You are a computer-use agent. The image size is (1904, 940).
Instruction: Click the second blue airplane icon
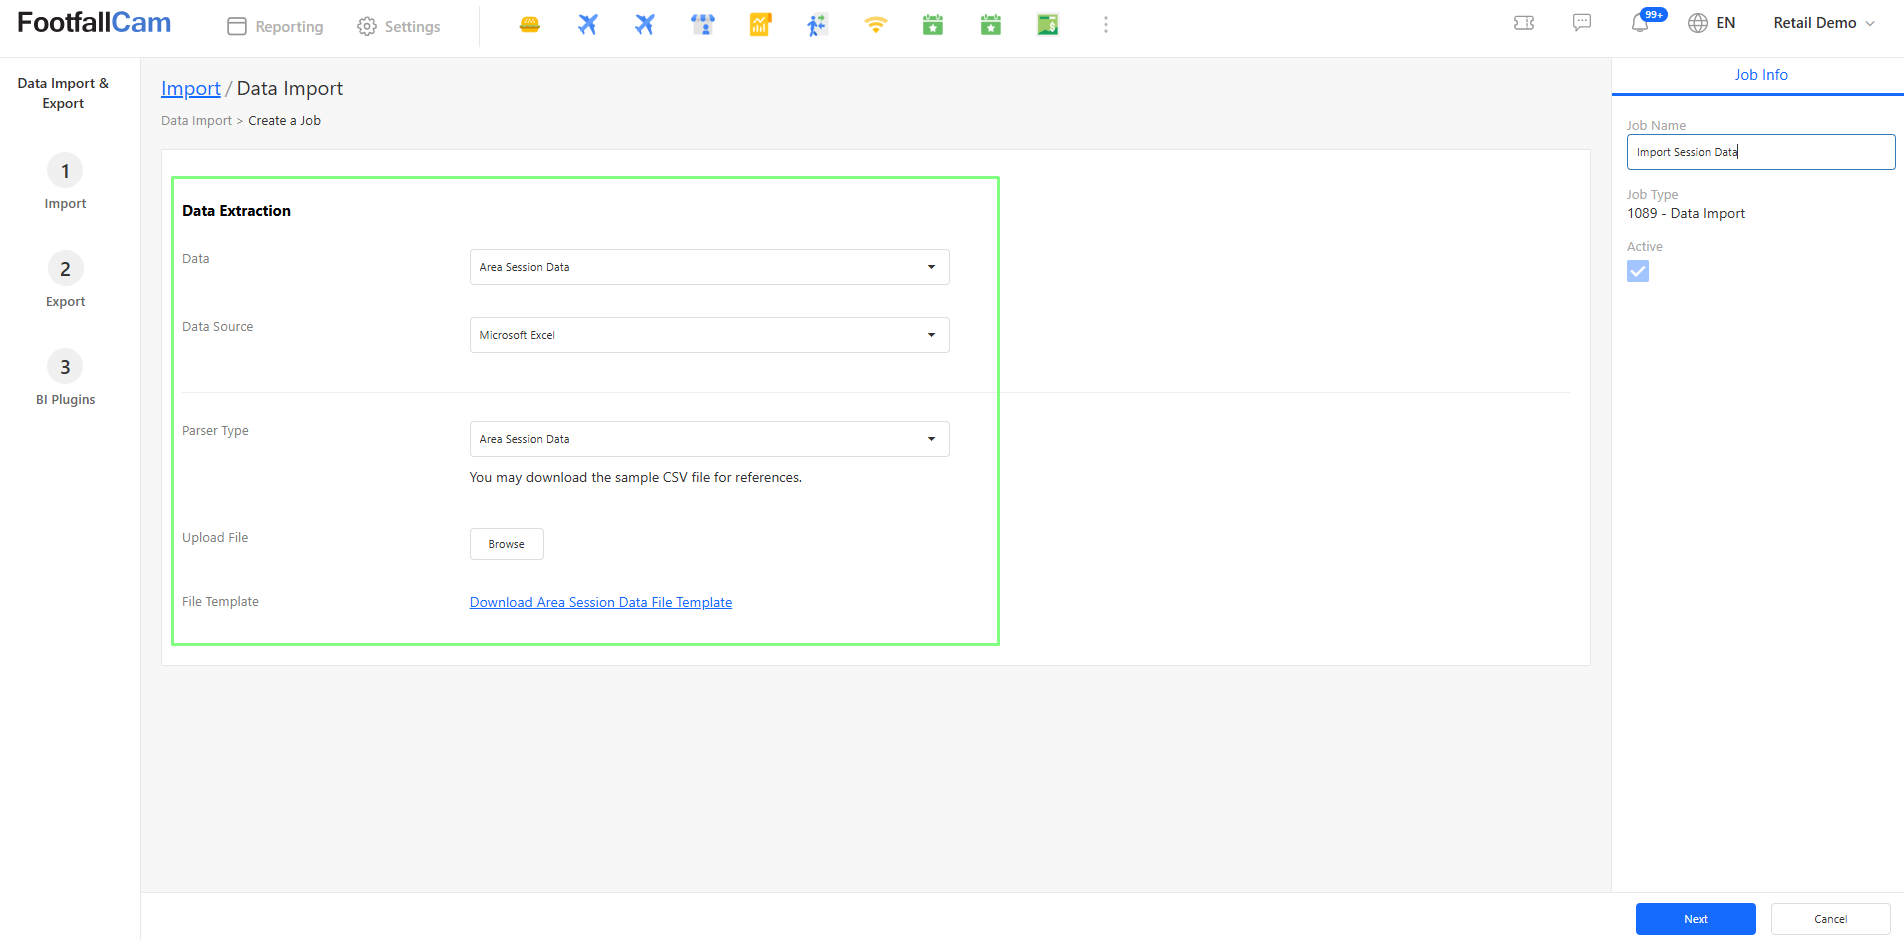pyautogui.click(x=645, y=25)
